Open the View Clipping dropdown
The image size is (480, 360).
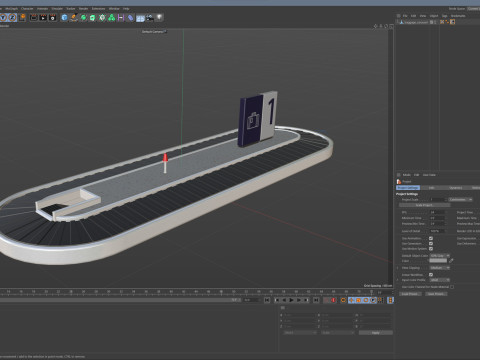[x=439, y=268]
